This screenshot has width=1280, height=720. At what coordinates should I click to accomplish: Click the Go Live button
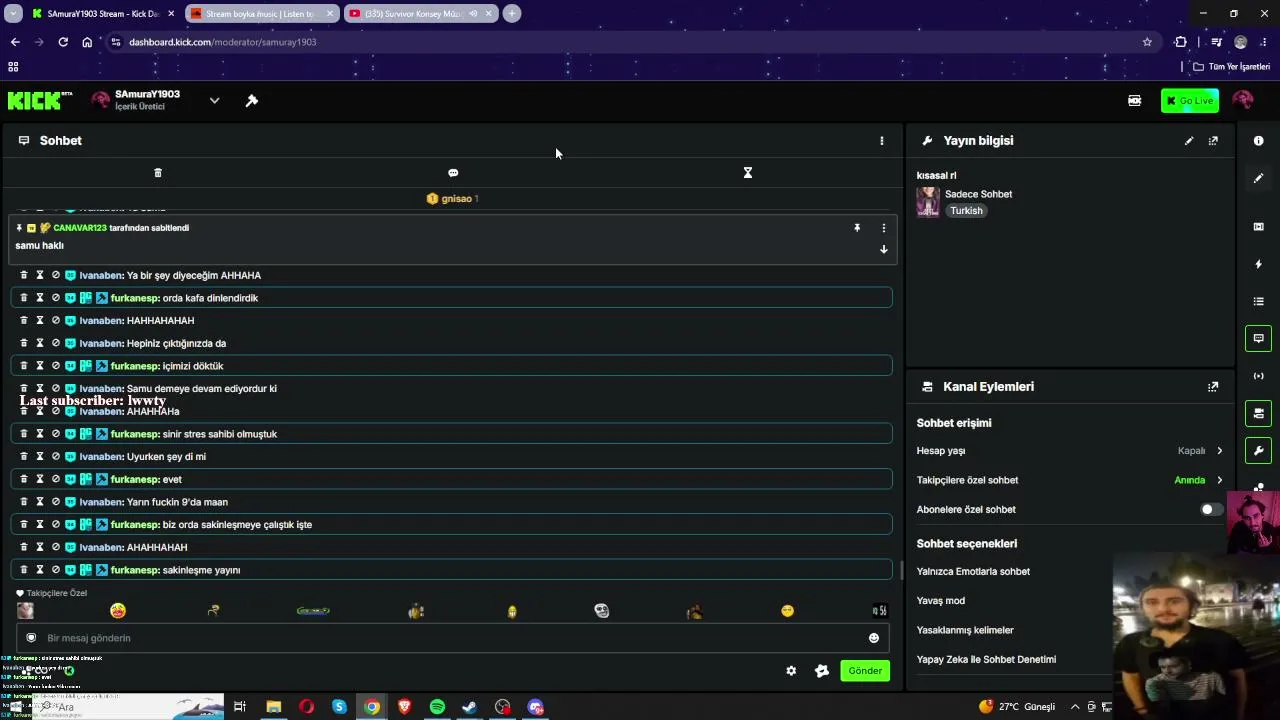(x=1190, y=100)
